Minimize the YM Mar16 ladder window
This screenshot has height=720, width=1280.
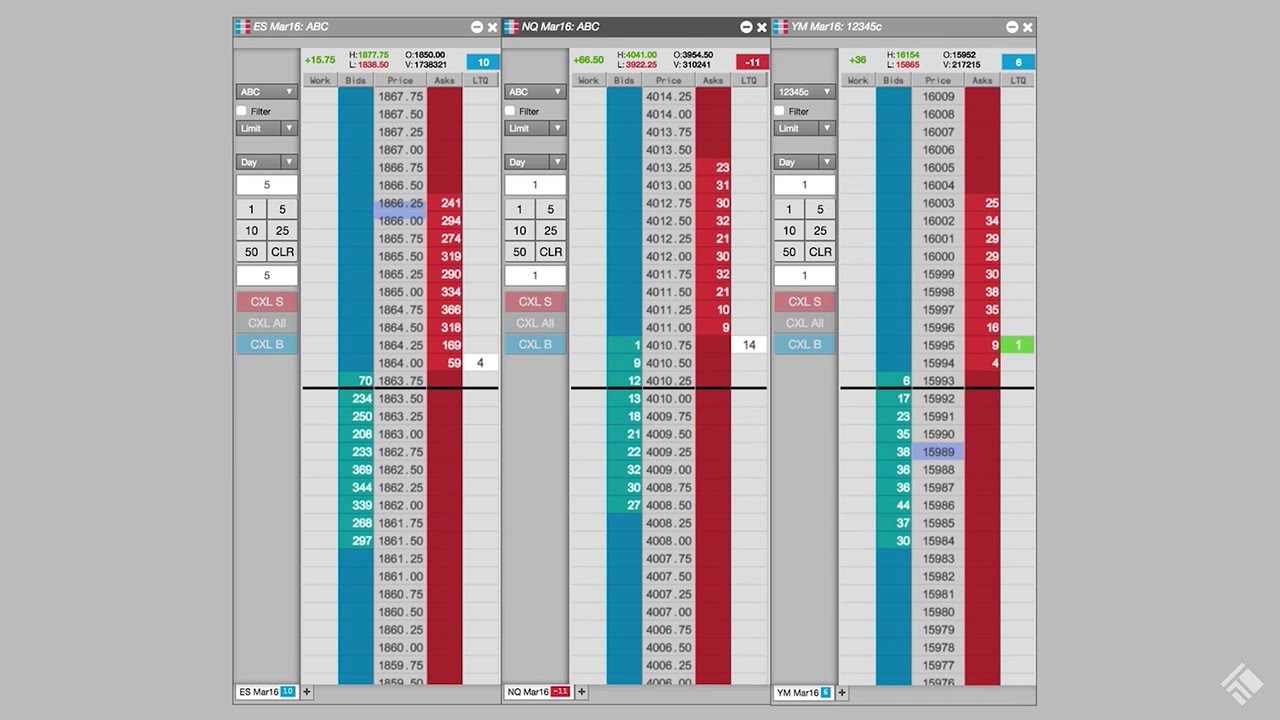coord(1012,27)
